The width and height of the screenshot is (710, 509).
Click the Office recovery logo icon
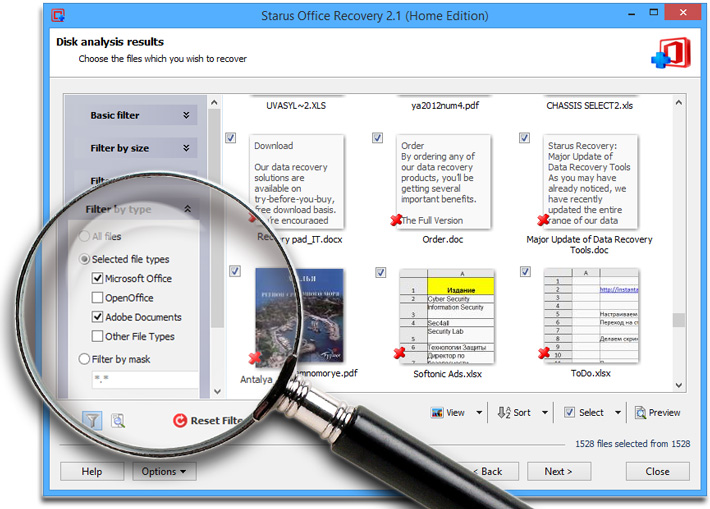[x=671, y=53]
